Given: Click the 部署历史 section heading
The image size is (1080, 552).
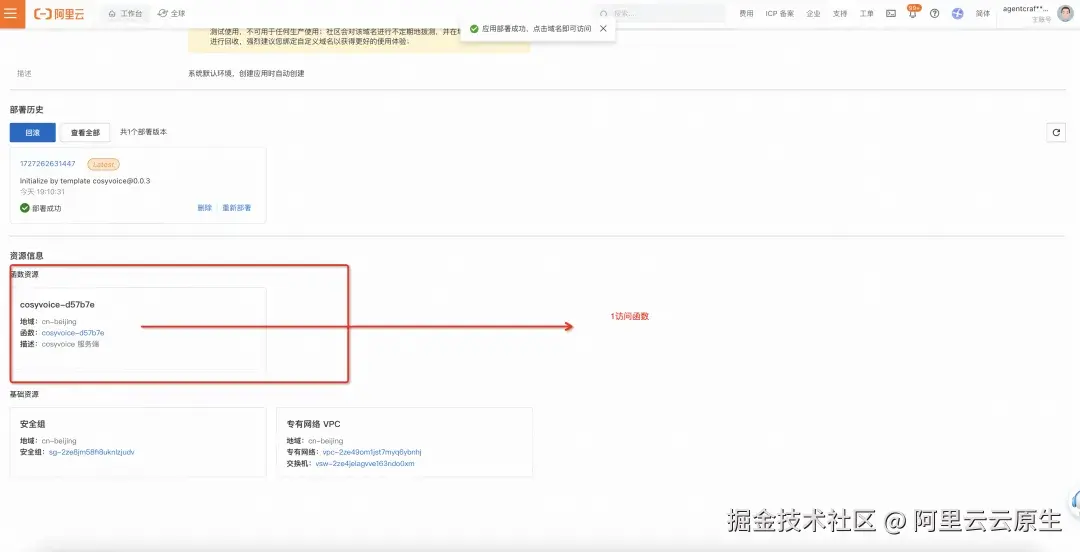Looking at the screenshot, I should tap(27, 110).
